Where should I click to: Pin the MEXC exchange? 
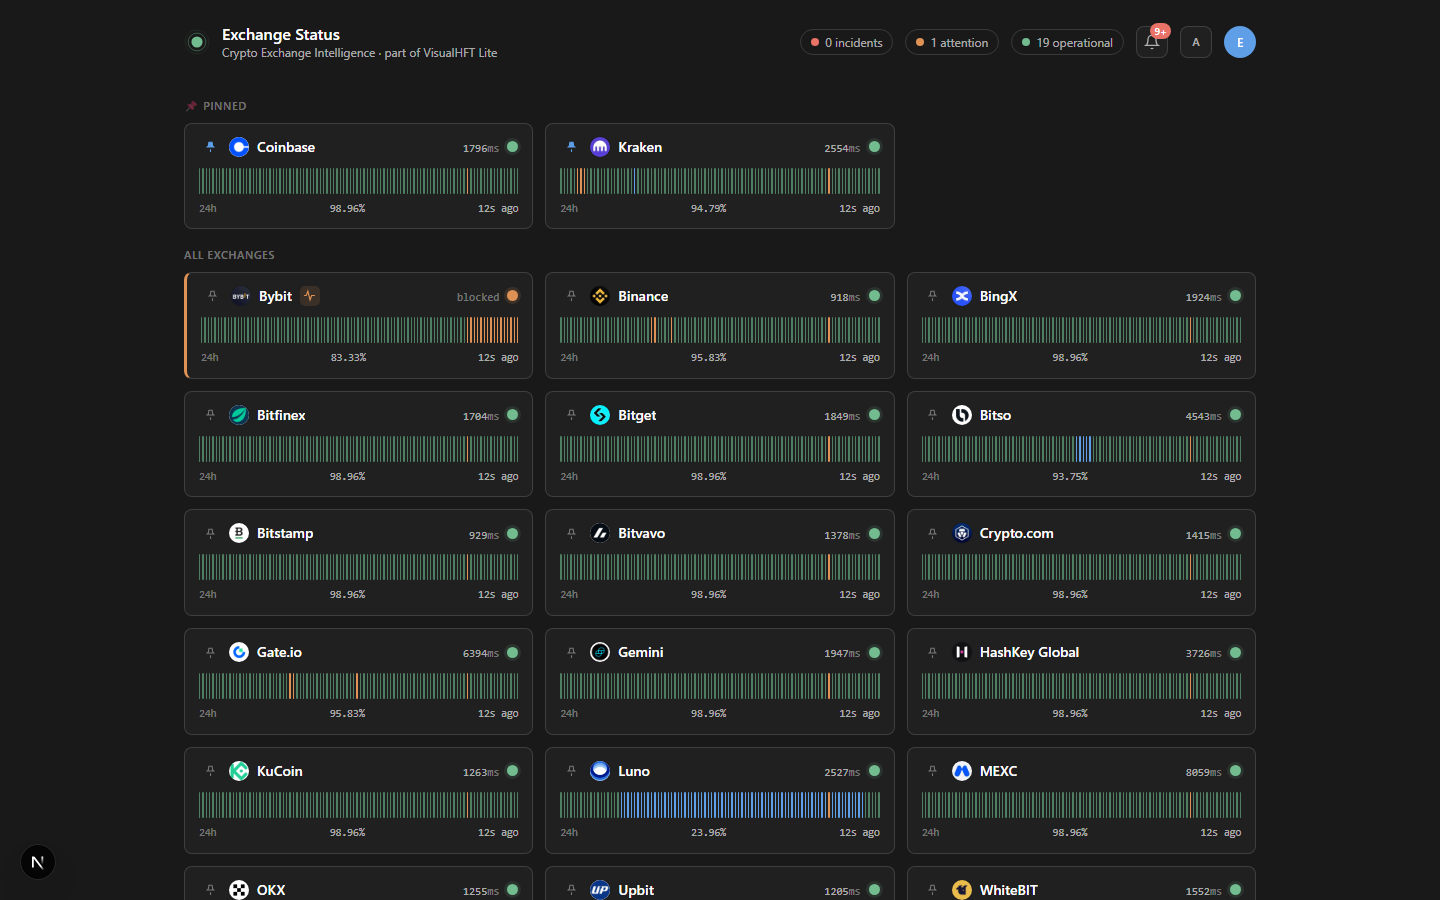(x=932, y=771)
